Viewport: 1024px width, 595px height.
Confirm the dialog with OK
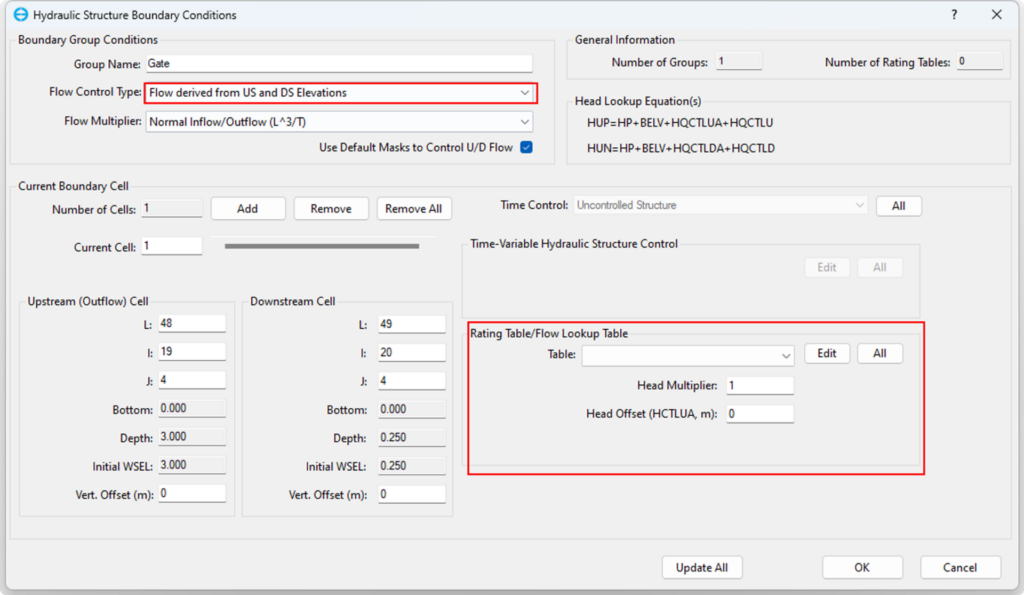[862, 568]
